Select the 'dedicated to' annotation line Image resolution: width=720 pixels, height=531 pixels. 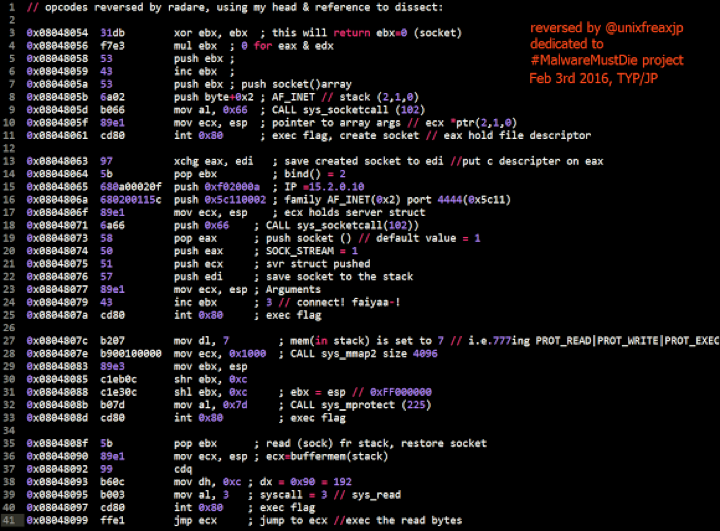[x=567, y=44]
